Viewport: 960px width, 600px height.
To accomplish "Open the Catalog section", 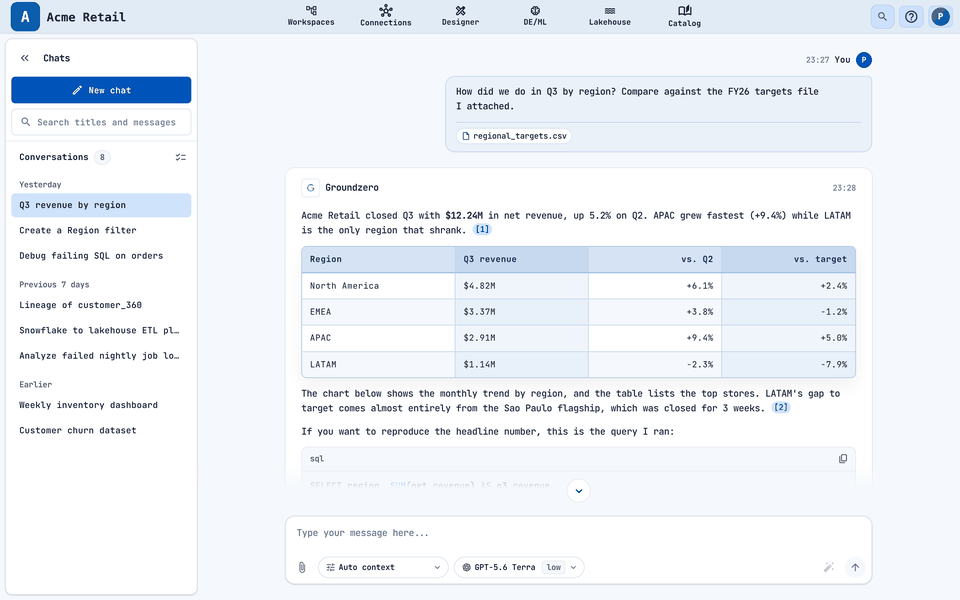I will pyautogui.click(x=684, y=17).
